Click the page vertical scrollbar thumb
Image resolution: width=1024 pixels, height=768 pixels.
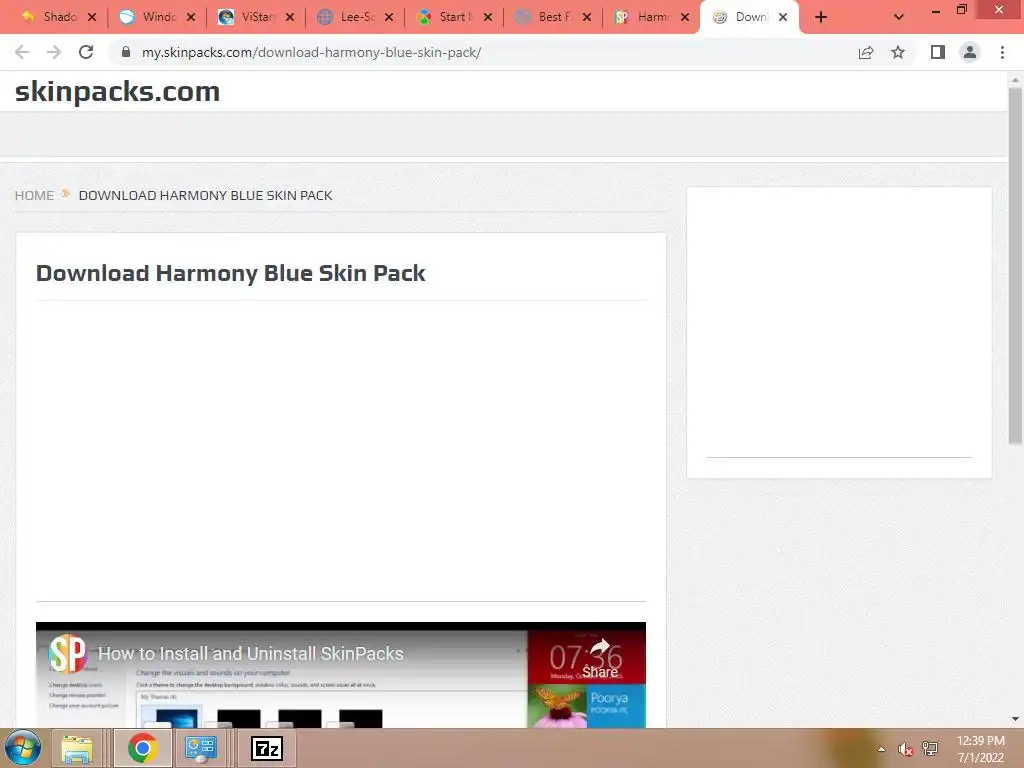tap(1015, 265)
